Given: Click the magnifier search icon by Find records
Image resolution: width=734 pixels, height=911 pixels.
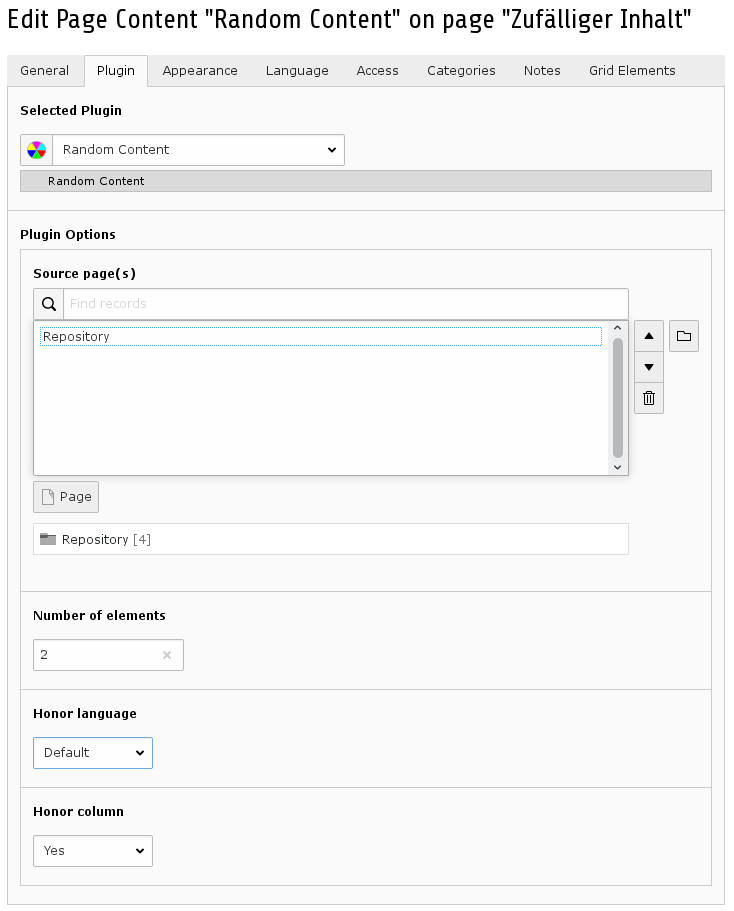Looking at the screenshot, I should pos(49,304).
